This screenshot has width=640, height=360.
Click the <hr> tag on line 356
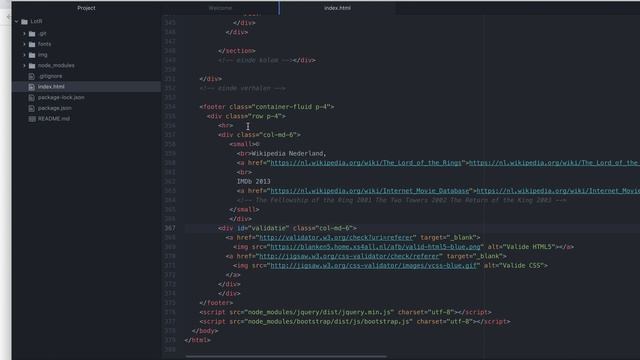pos(226,126)
